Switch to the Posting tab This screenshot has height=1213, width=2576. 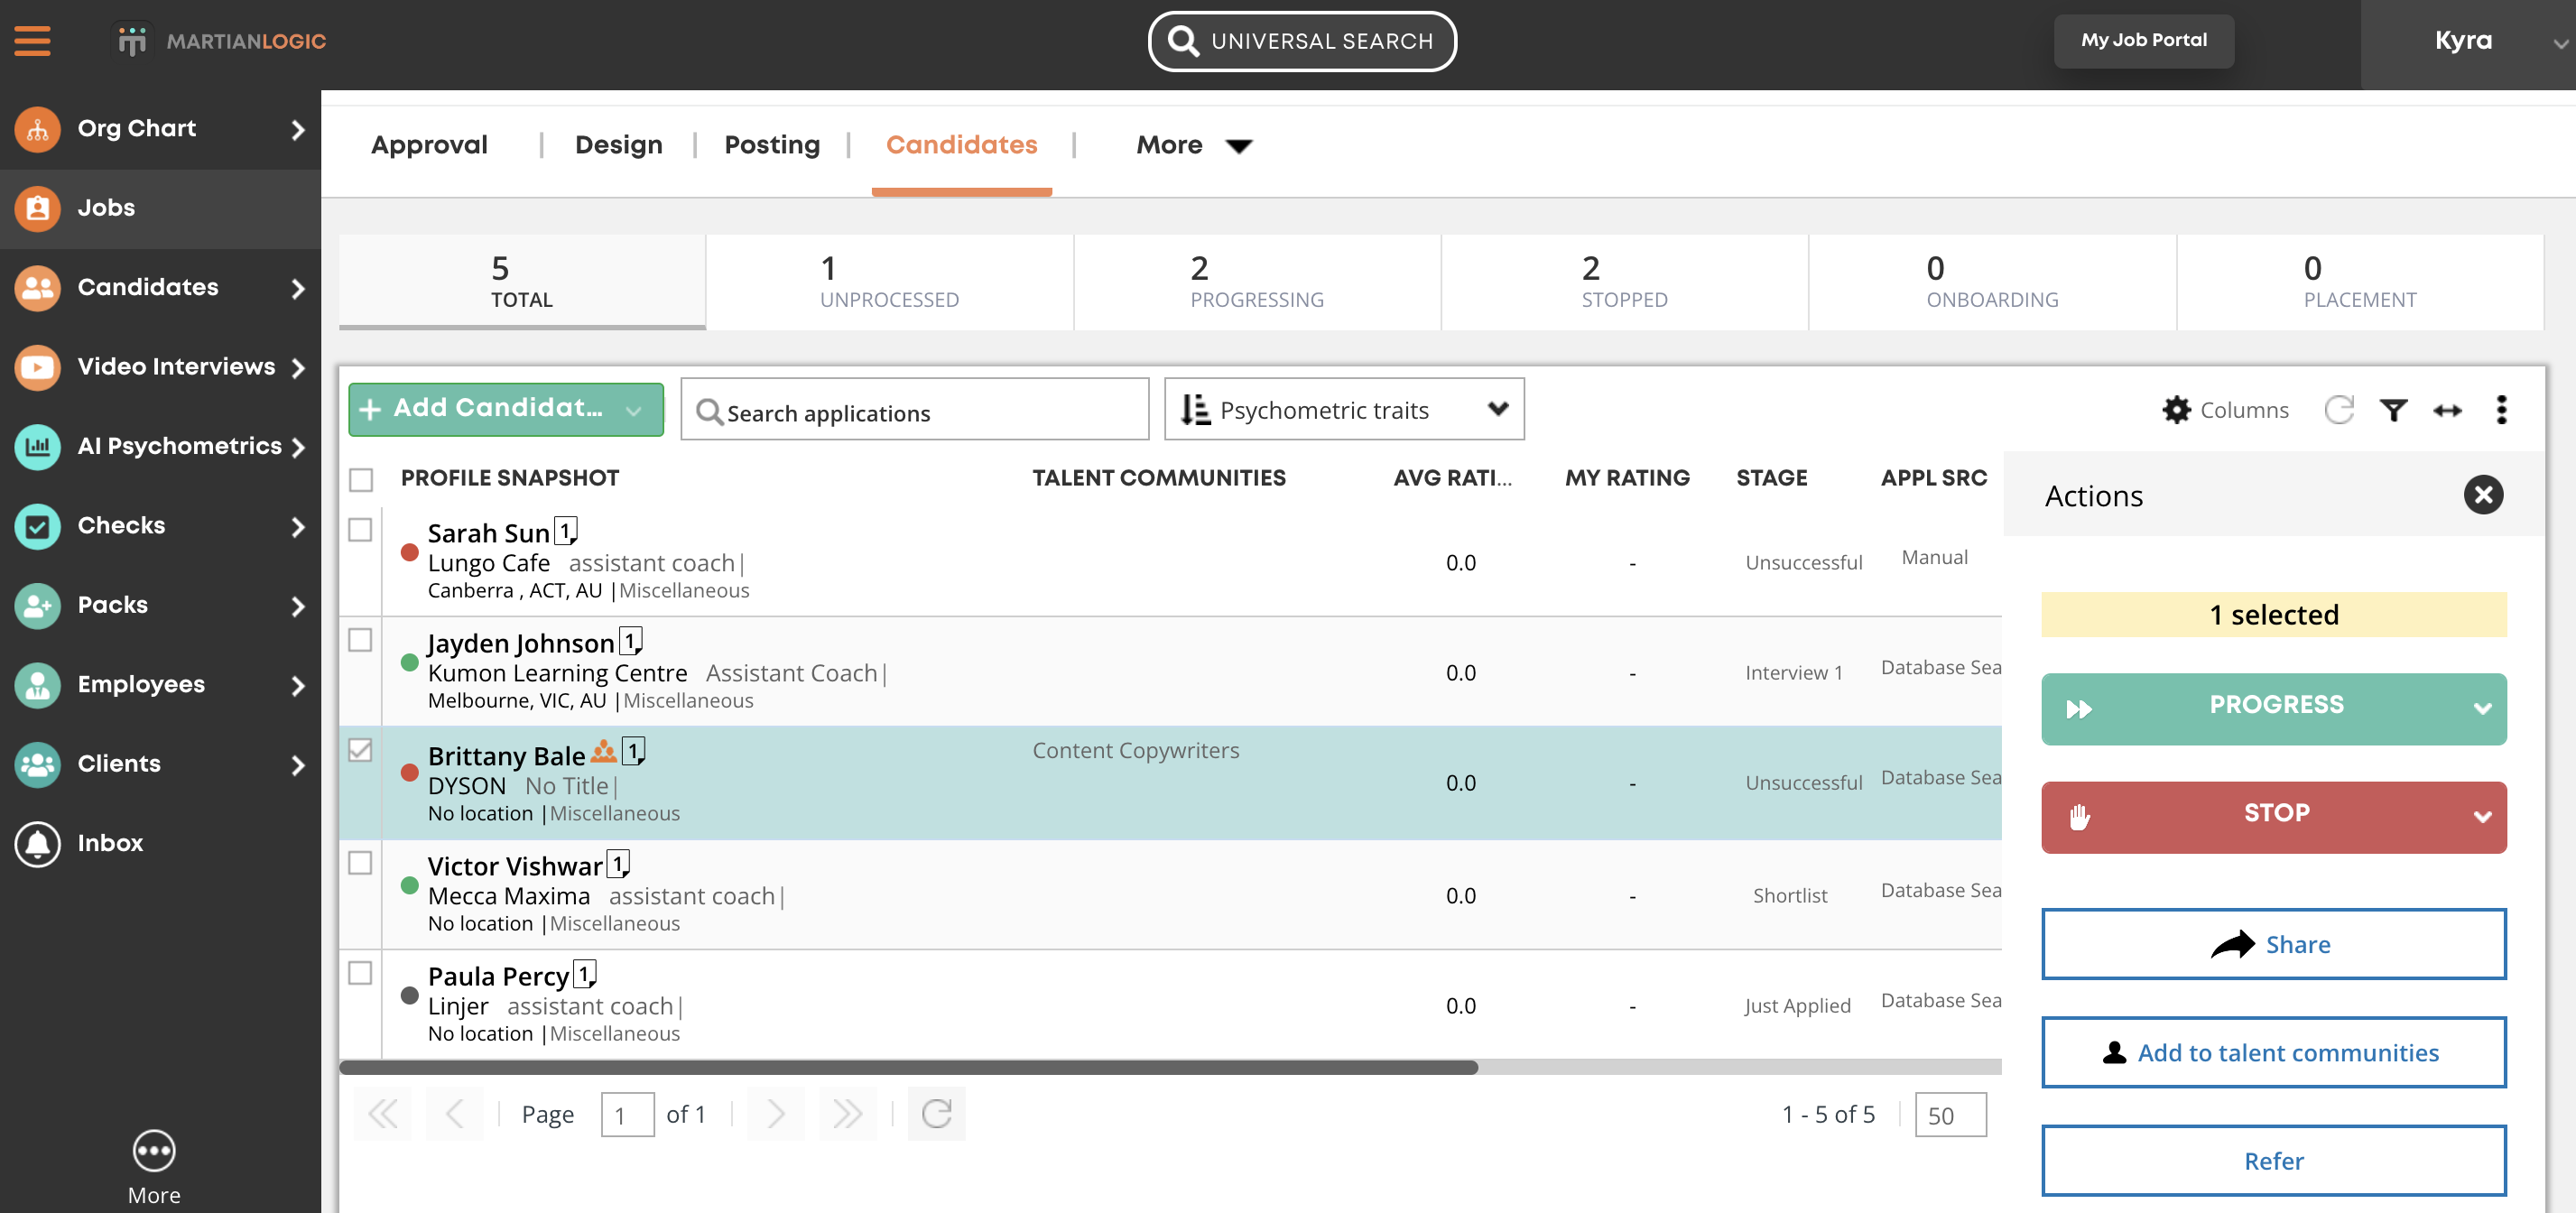tap(771, 144)
